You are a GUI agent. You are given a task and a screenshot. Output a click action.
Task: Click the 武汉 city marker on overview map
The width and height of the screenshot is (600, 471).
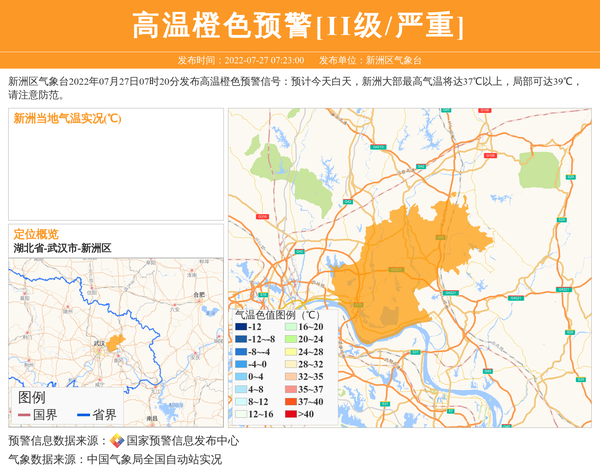tap(99, 349)
